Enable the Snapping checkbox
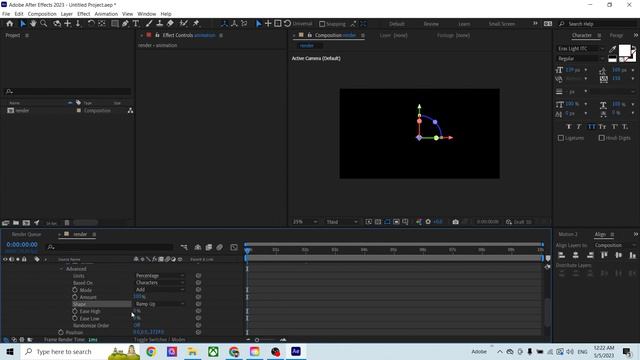Viewport: 640px width, 360px height. point(322,24)
